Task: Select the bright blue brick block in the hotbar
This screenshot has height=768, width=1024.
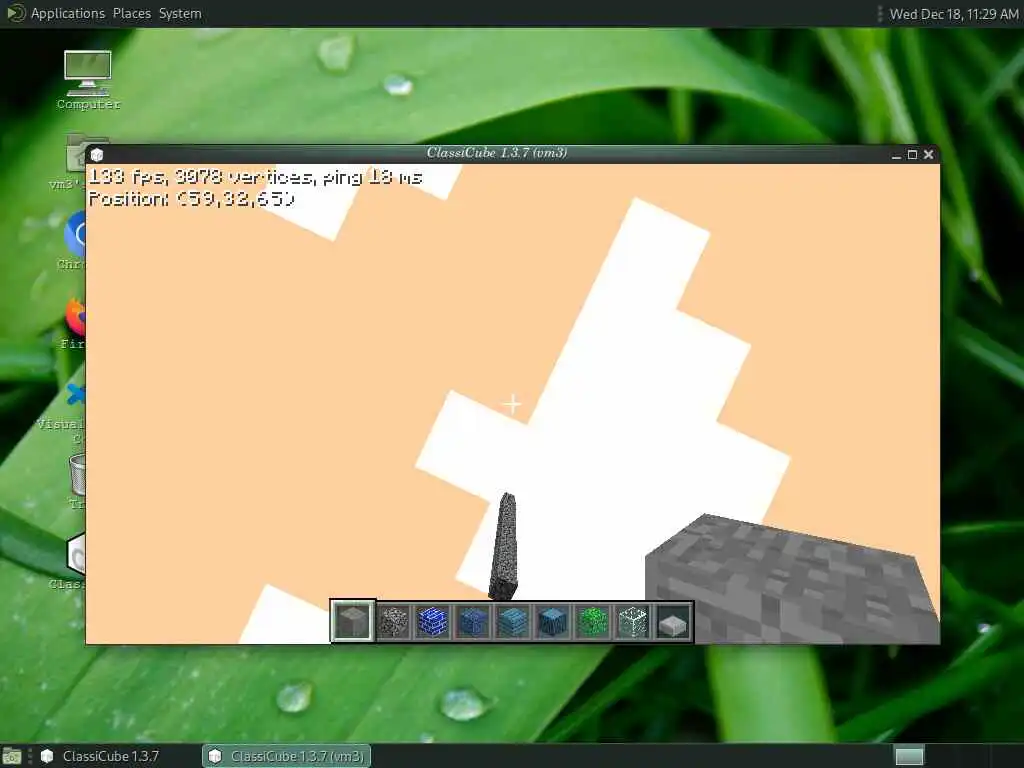Action: 433,621
